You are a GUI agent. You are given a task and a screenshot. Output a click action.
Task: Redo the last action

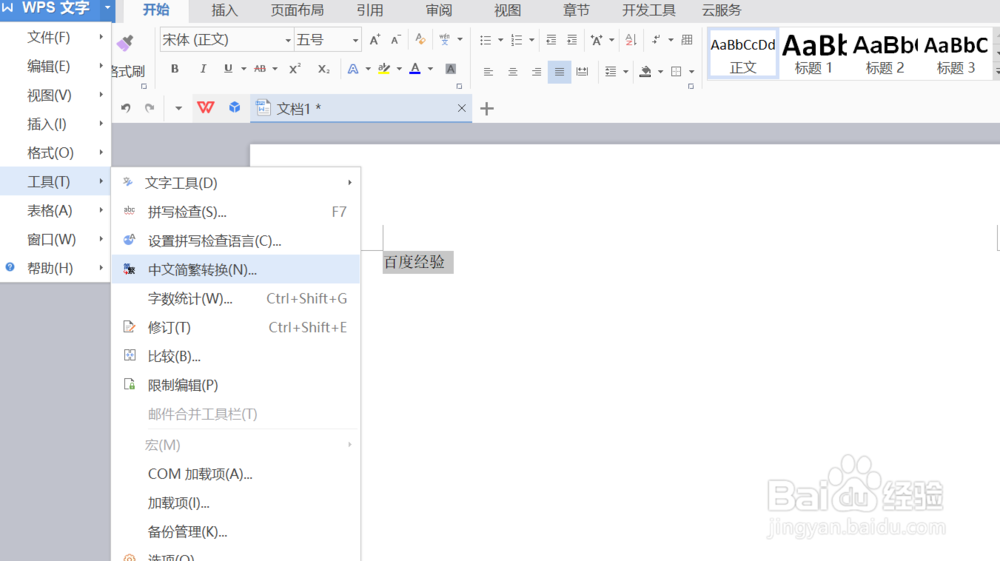[149, 108]
